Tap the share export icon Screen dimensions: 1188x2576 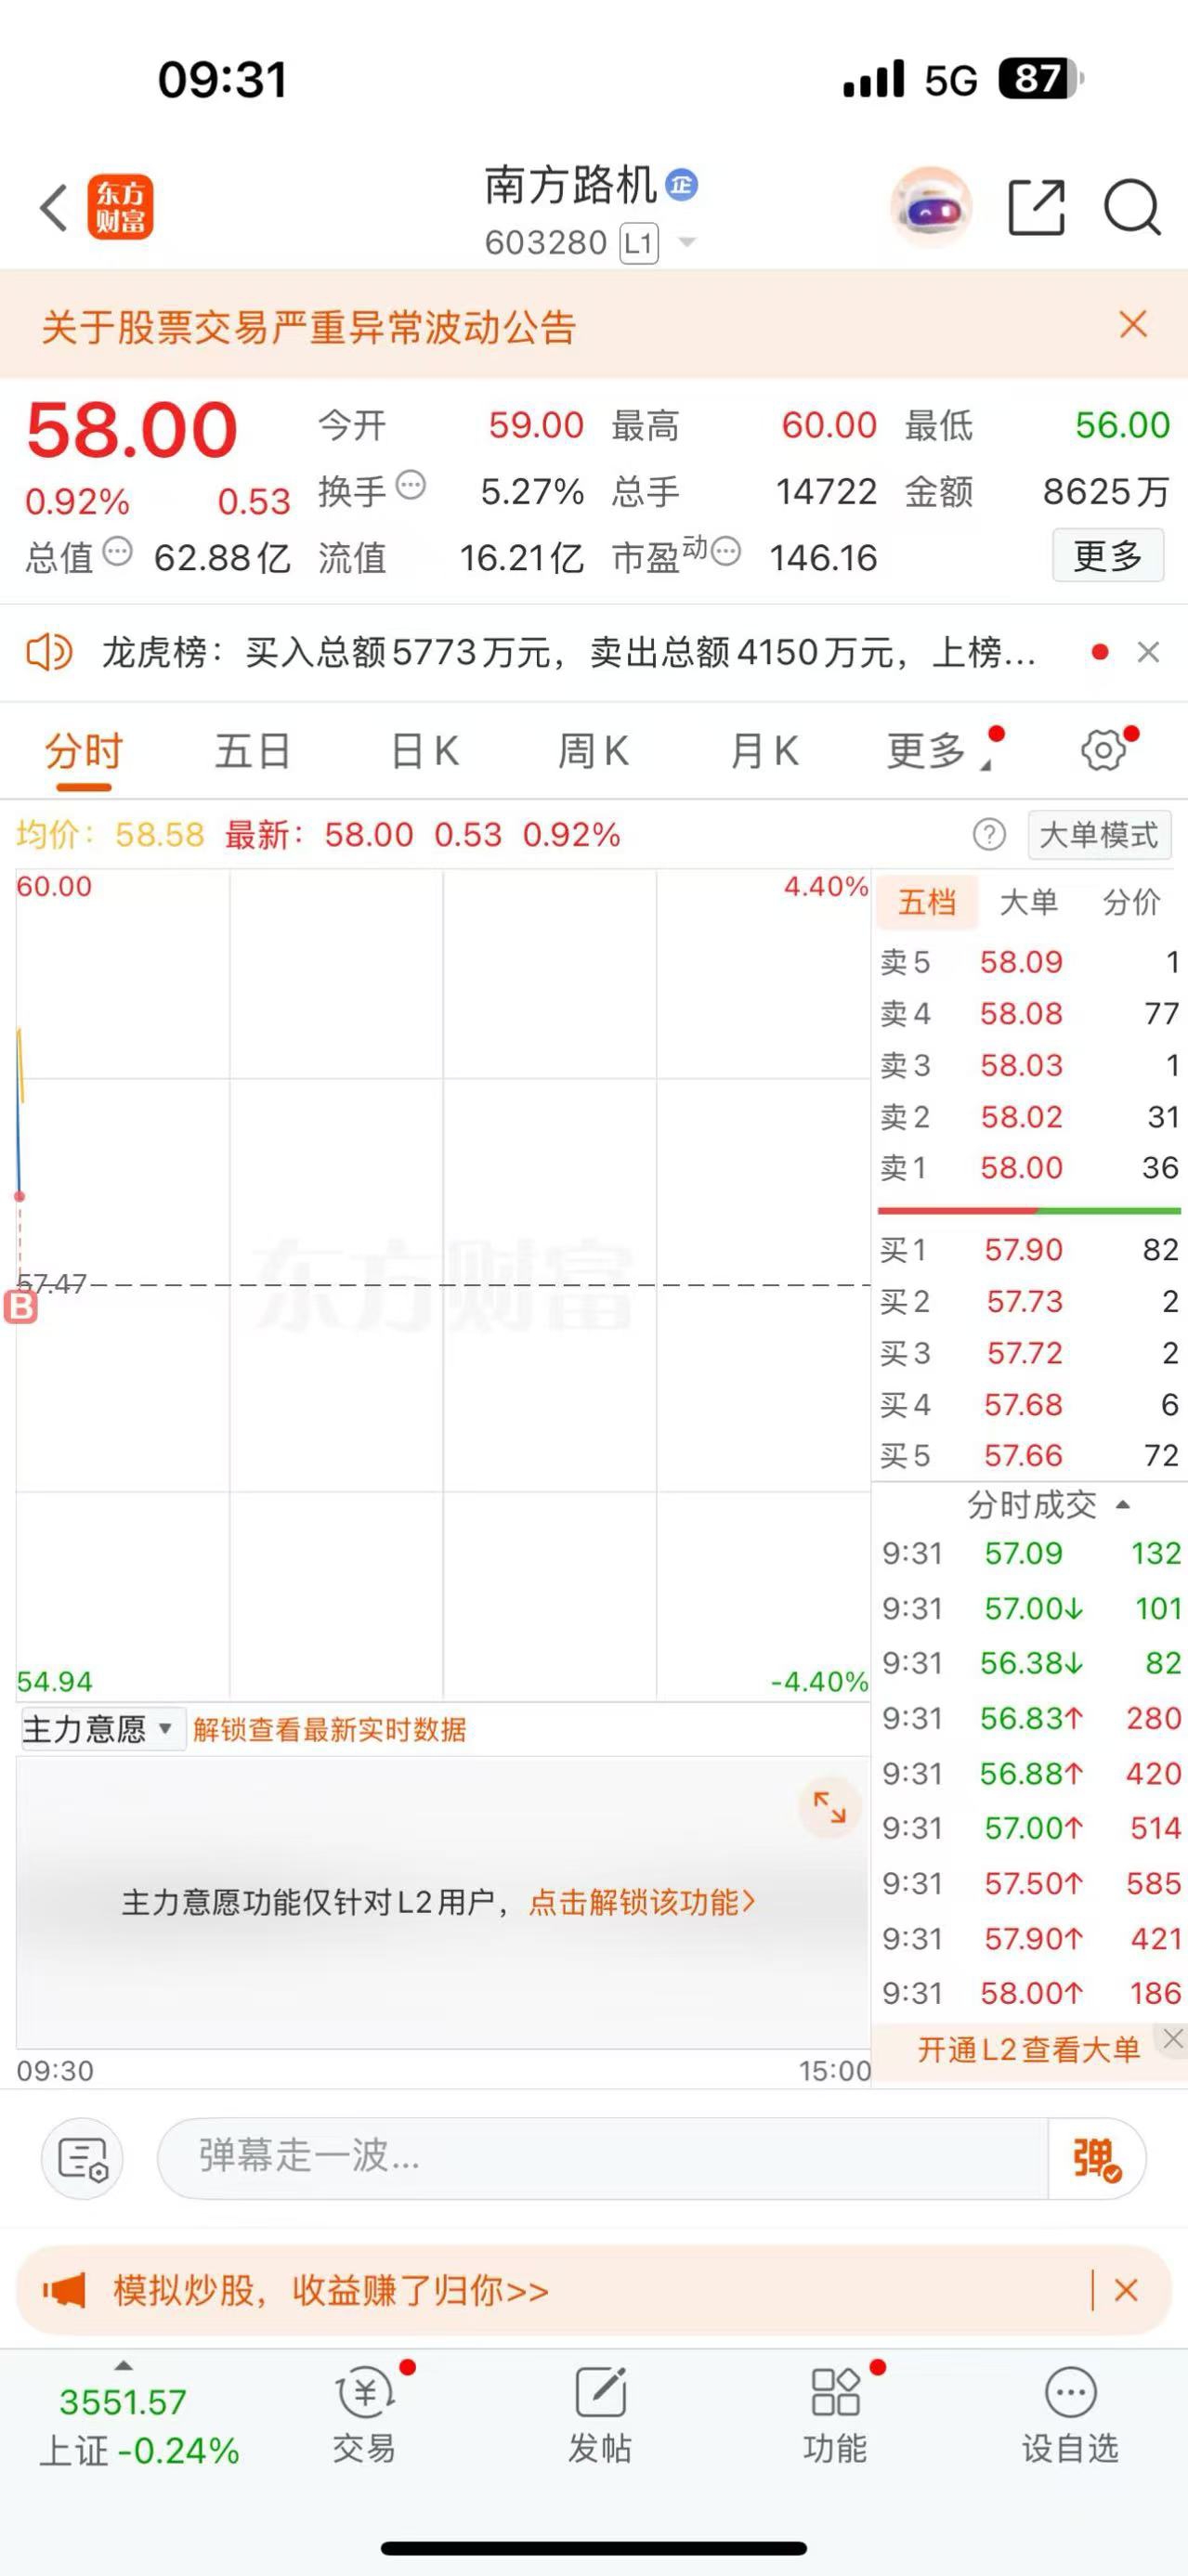1036,208
